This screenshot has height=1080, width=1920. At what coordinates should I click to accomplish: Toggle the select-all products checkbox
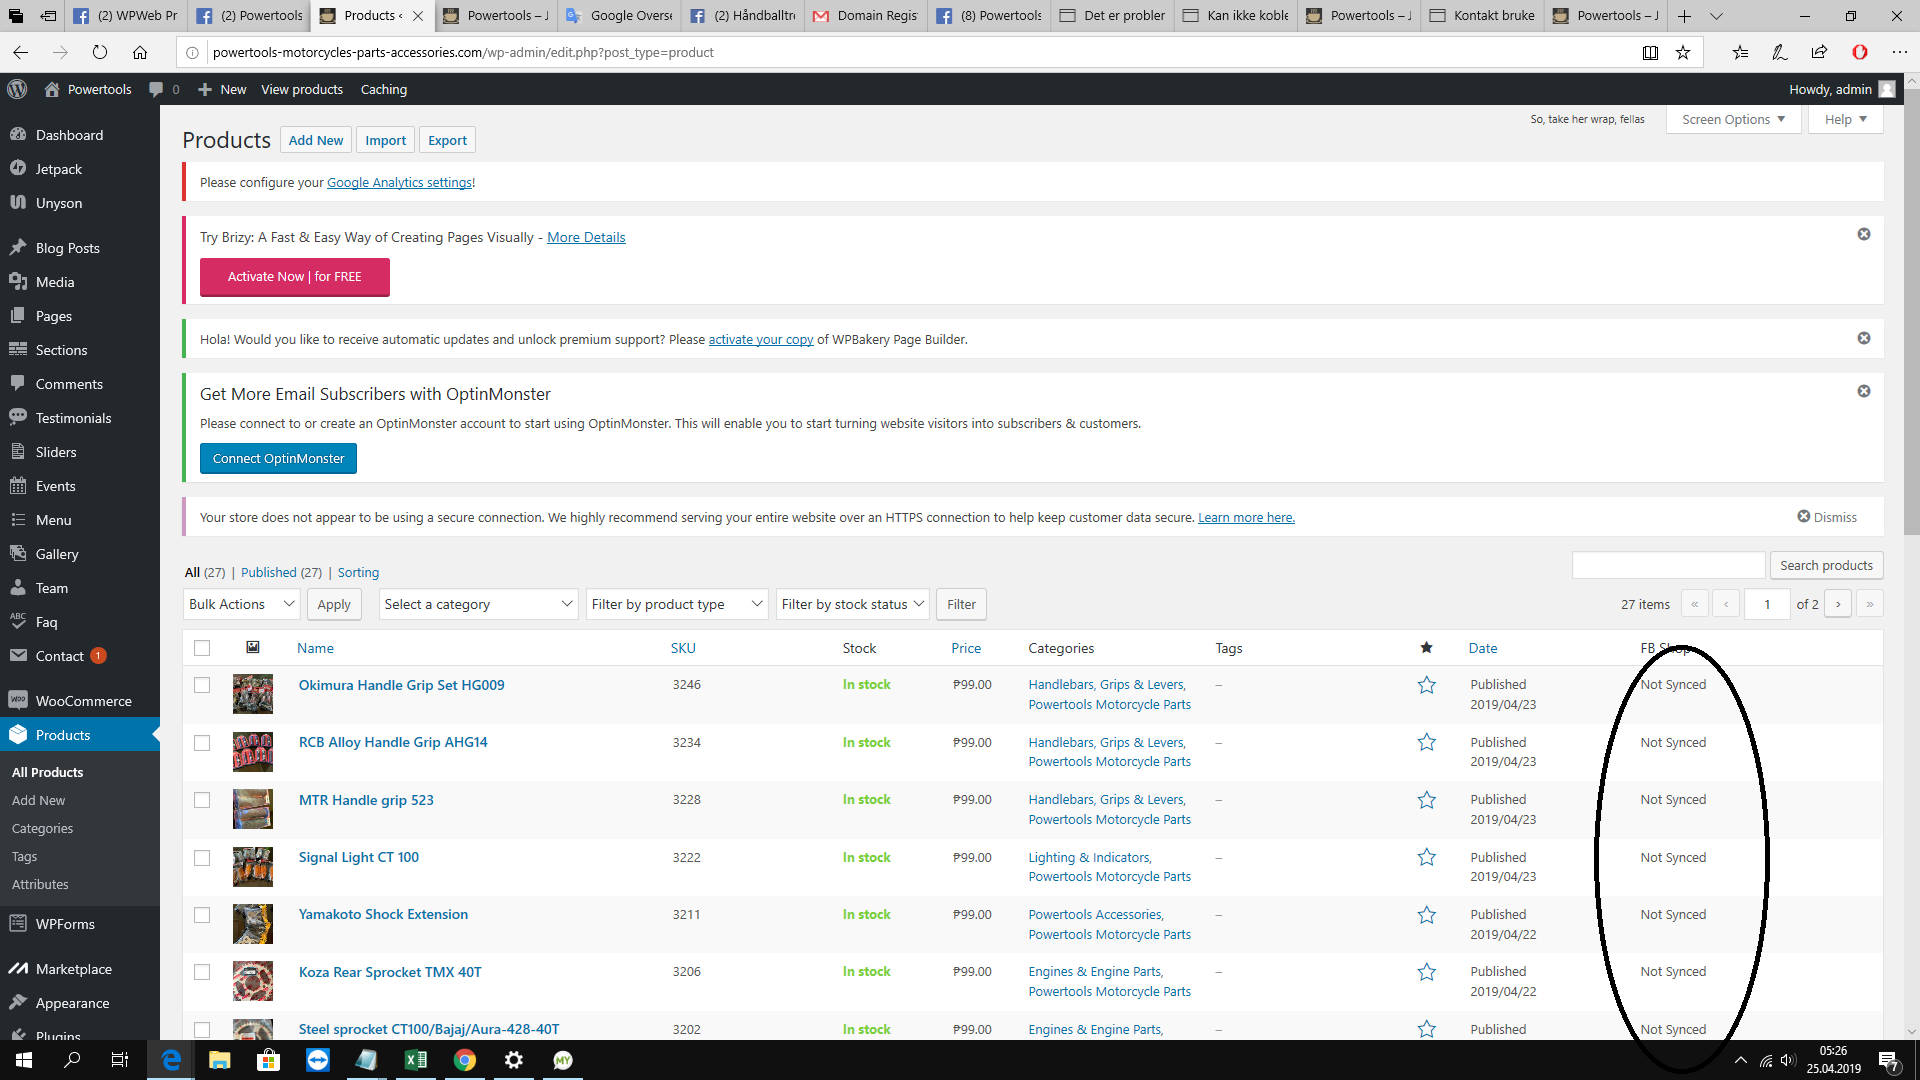[x=202, y=647]
